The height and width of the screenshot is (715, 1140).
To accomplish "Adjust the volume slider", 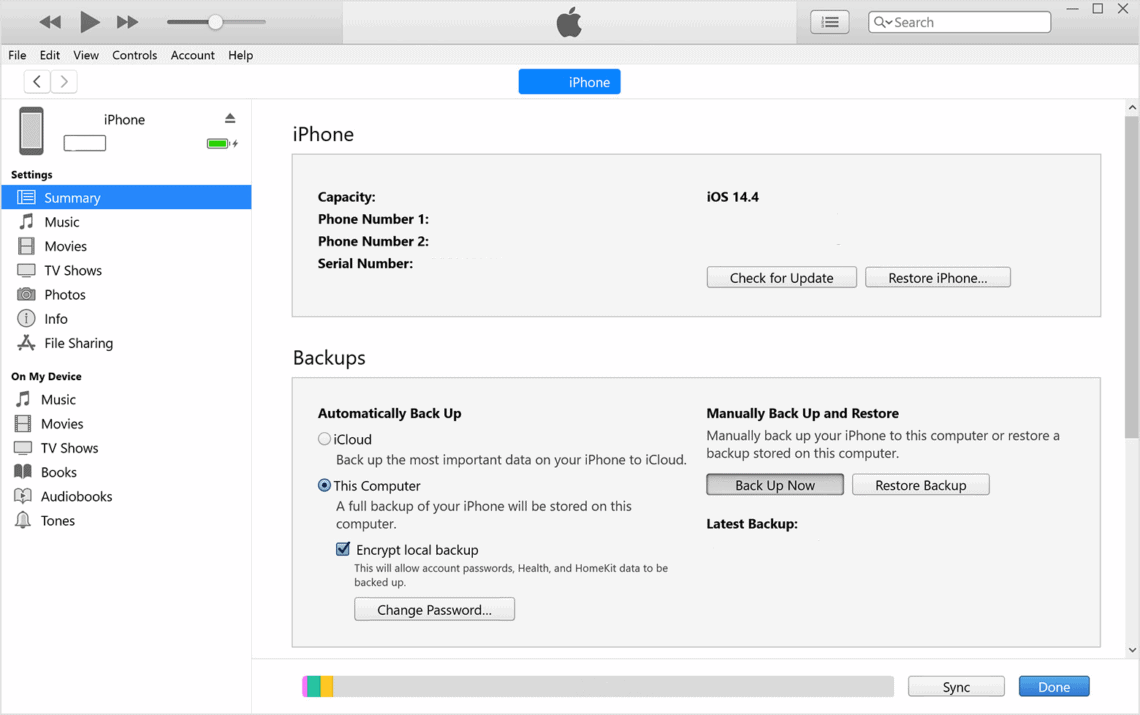I will coord(214,21).
